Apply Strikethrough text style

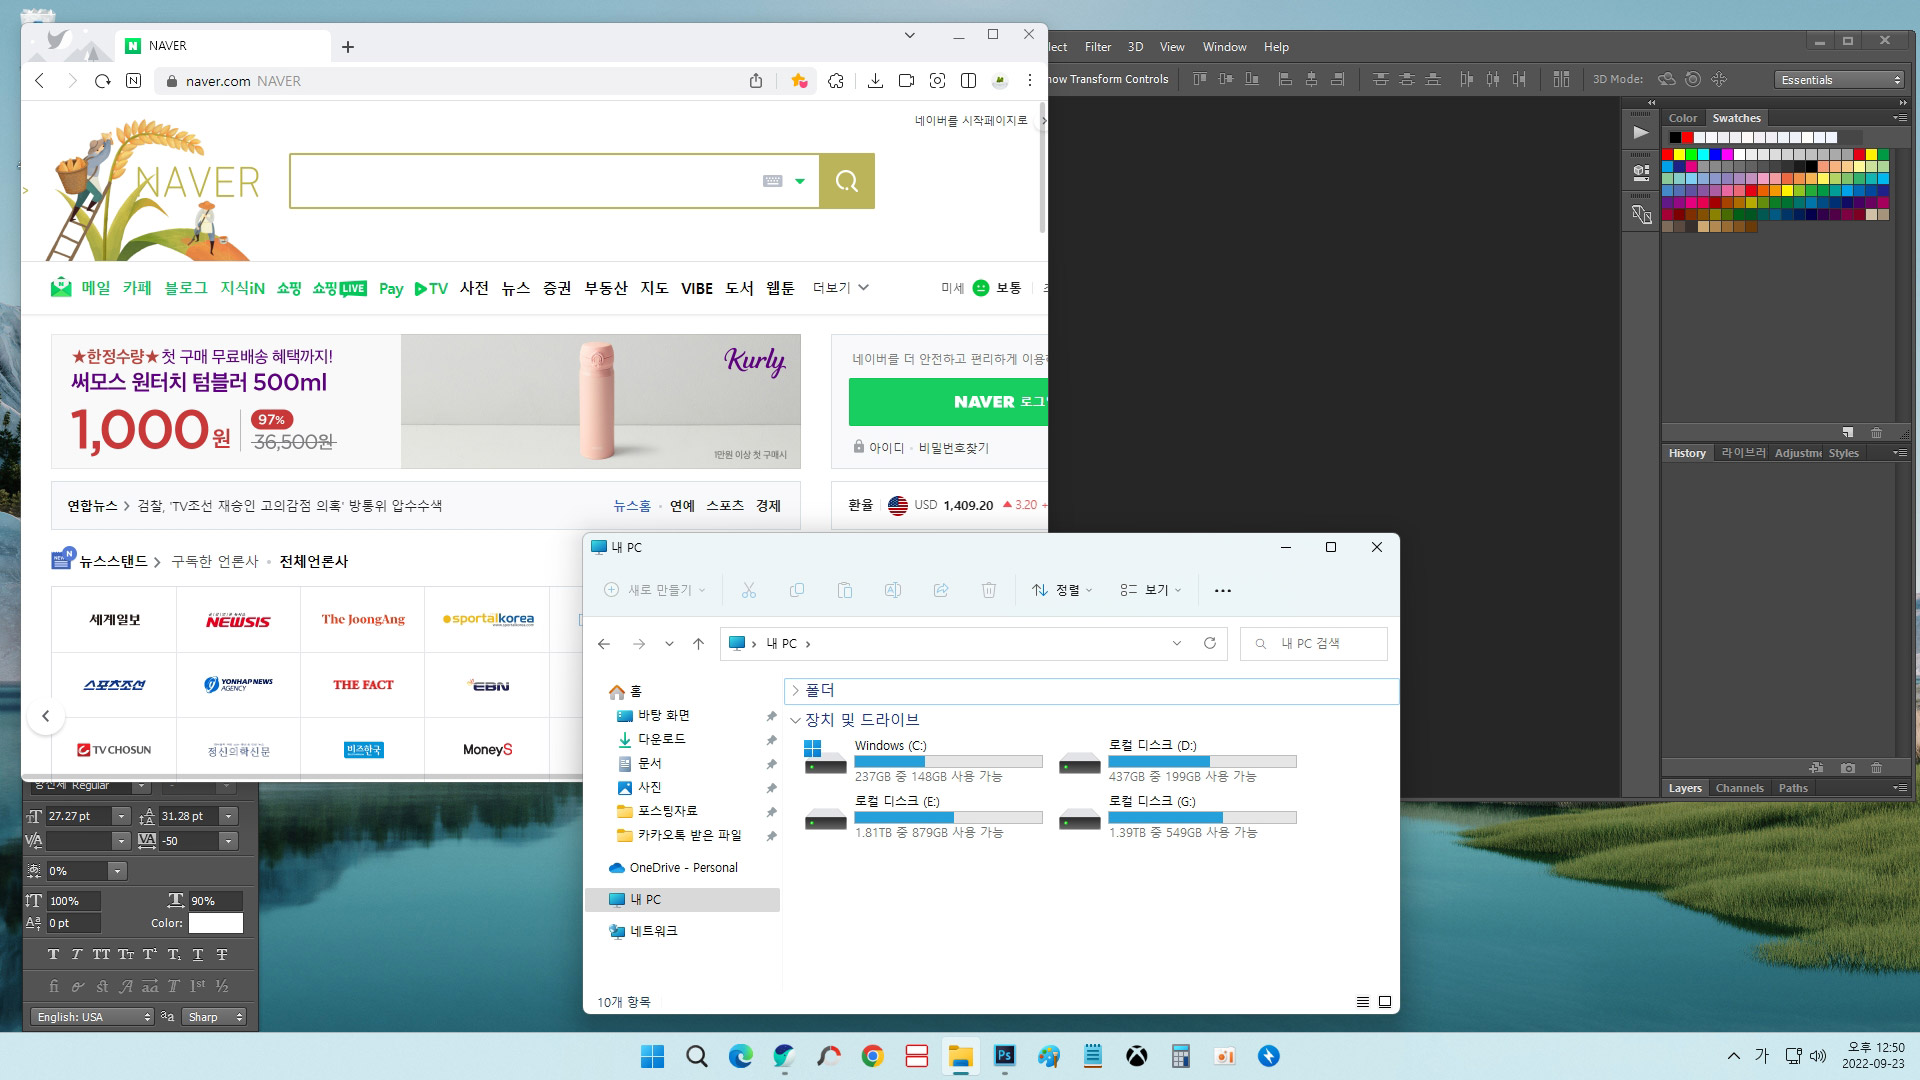tap(222, 954)
